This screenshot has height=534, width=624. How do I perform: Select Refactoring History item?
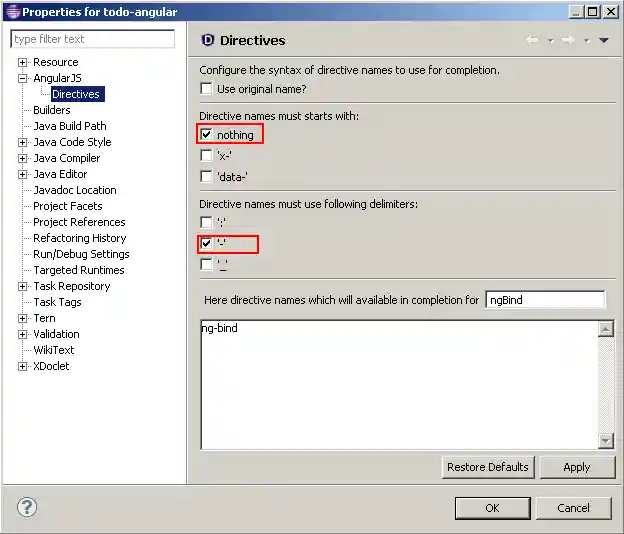point(80,238)
